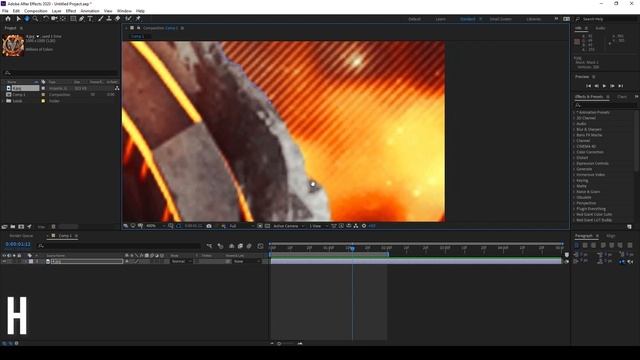Viewport: 640px width, 360px height.
Task: Open the Full resolution dropdown
Action: (241, 226)
